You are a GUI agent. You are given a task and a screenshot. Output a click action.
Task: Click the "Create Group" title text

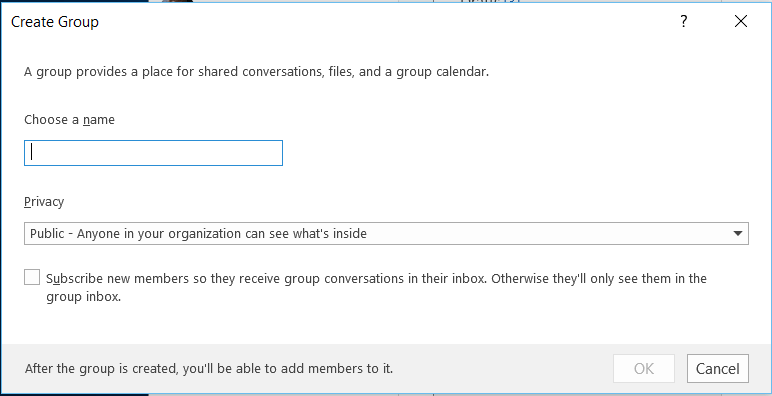click(55, 22)
